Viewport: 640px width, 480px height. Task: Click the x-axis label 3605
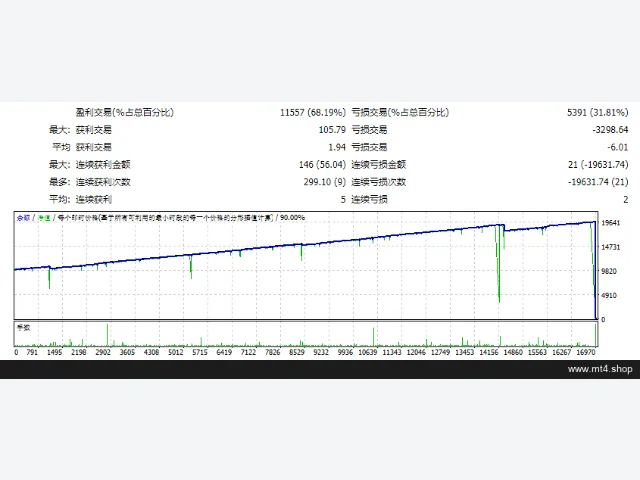coord(127,352)
